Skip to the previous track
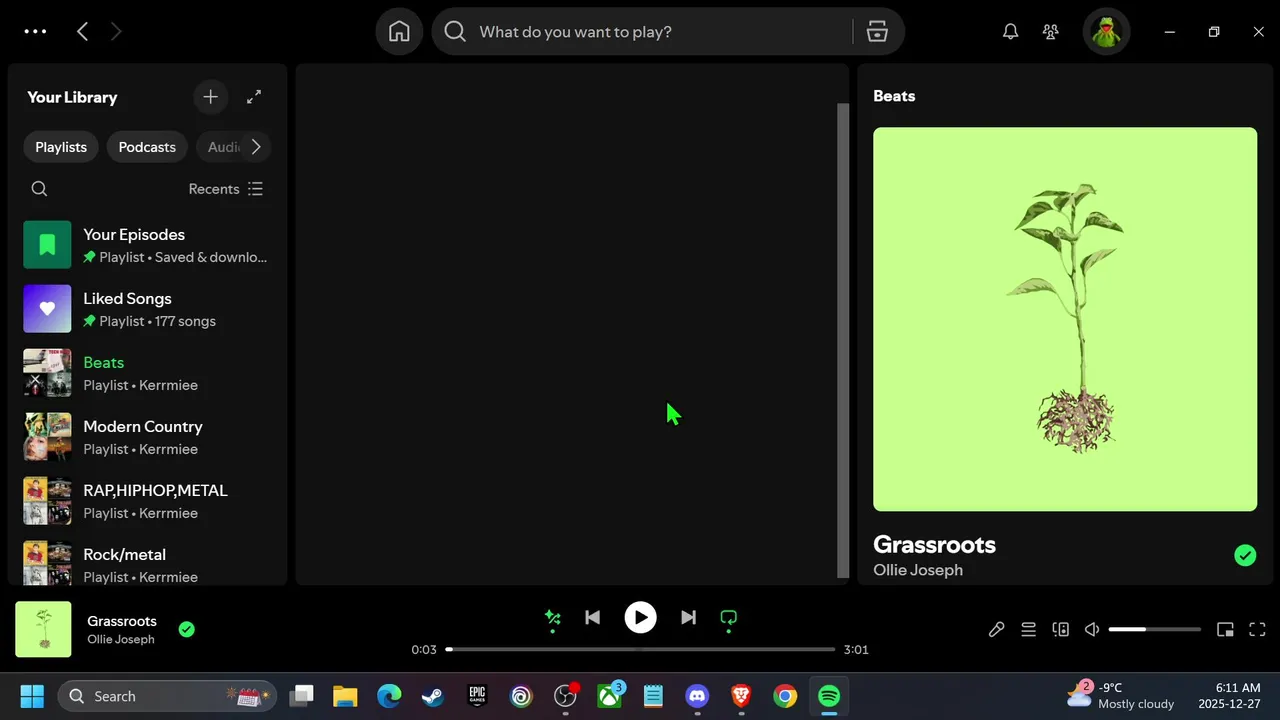Viewport: 1280px width, 720px height. coord(592,618)
